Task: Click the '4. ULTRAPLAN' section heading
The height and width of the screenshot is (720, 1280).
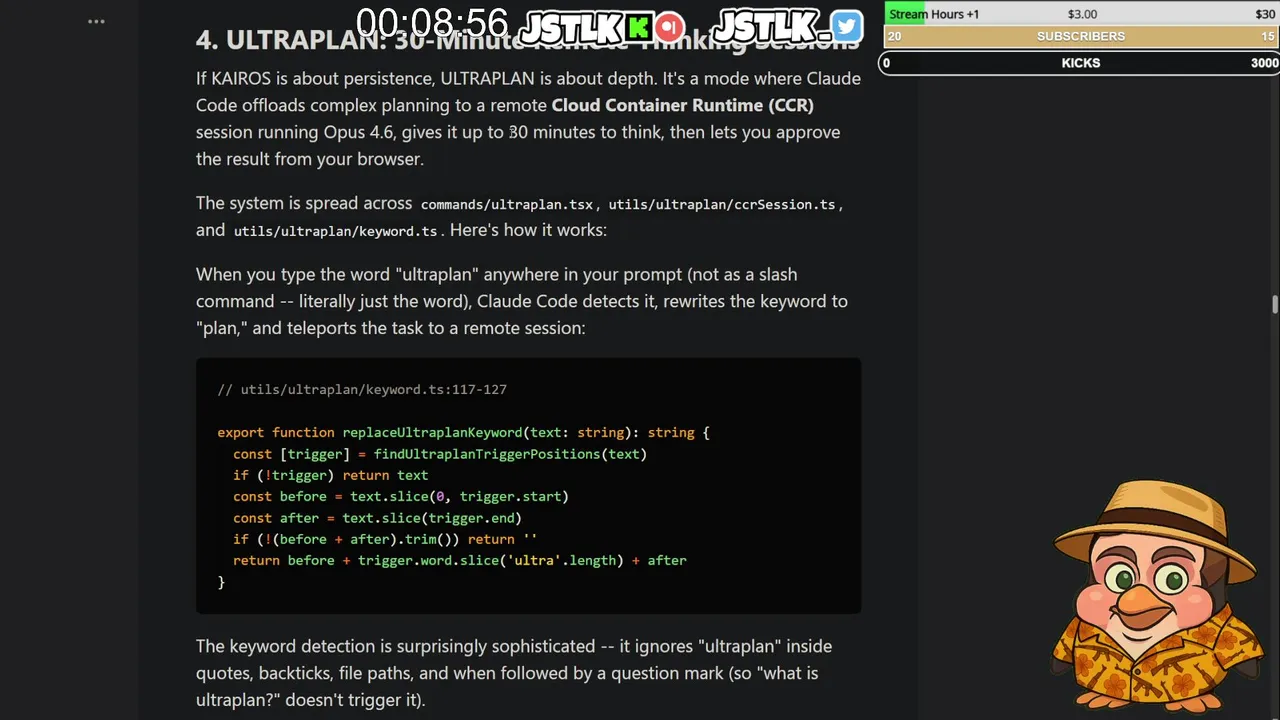Action: [527, 40]
